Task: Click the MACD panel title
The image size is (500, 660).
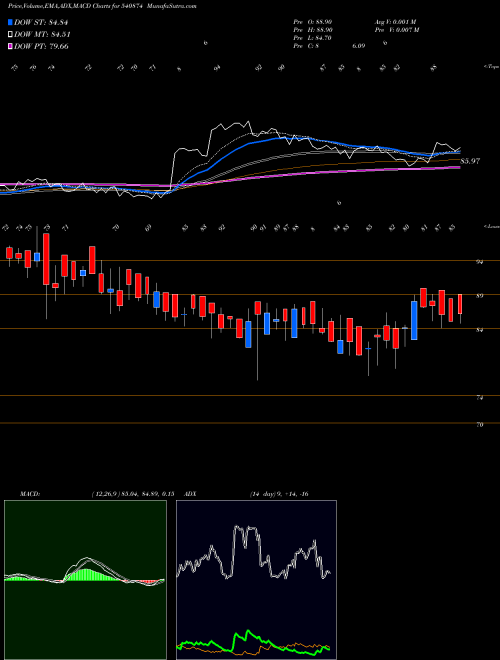Action: pyautogui.click(x=29, y=494)
